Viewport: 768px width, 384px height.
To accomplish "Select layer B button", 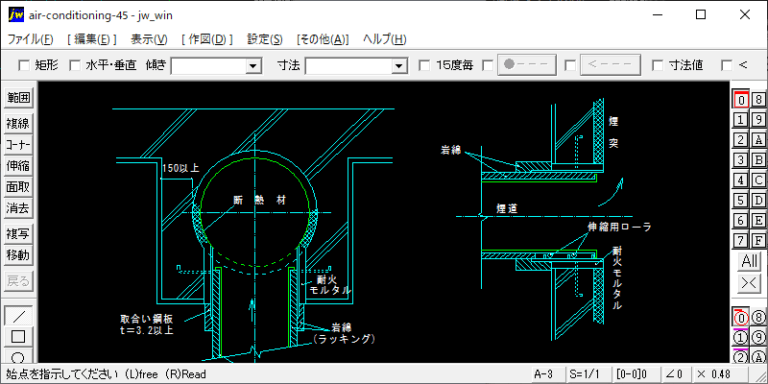I will coord(758,160).
